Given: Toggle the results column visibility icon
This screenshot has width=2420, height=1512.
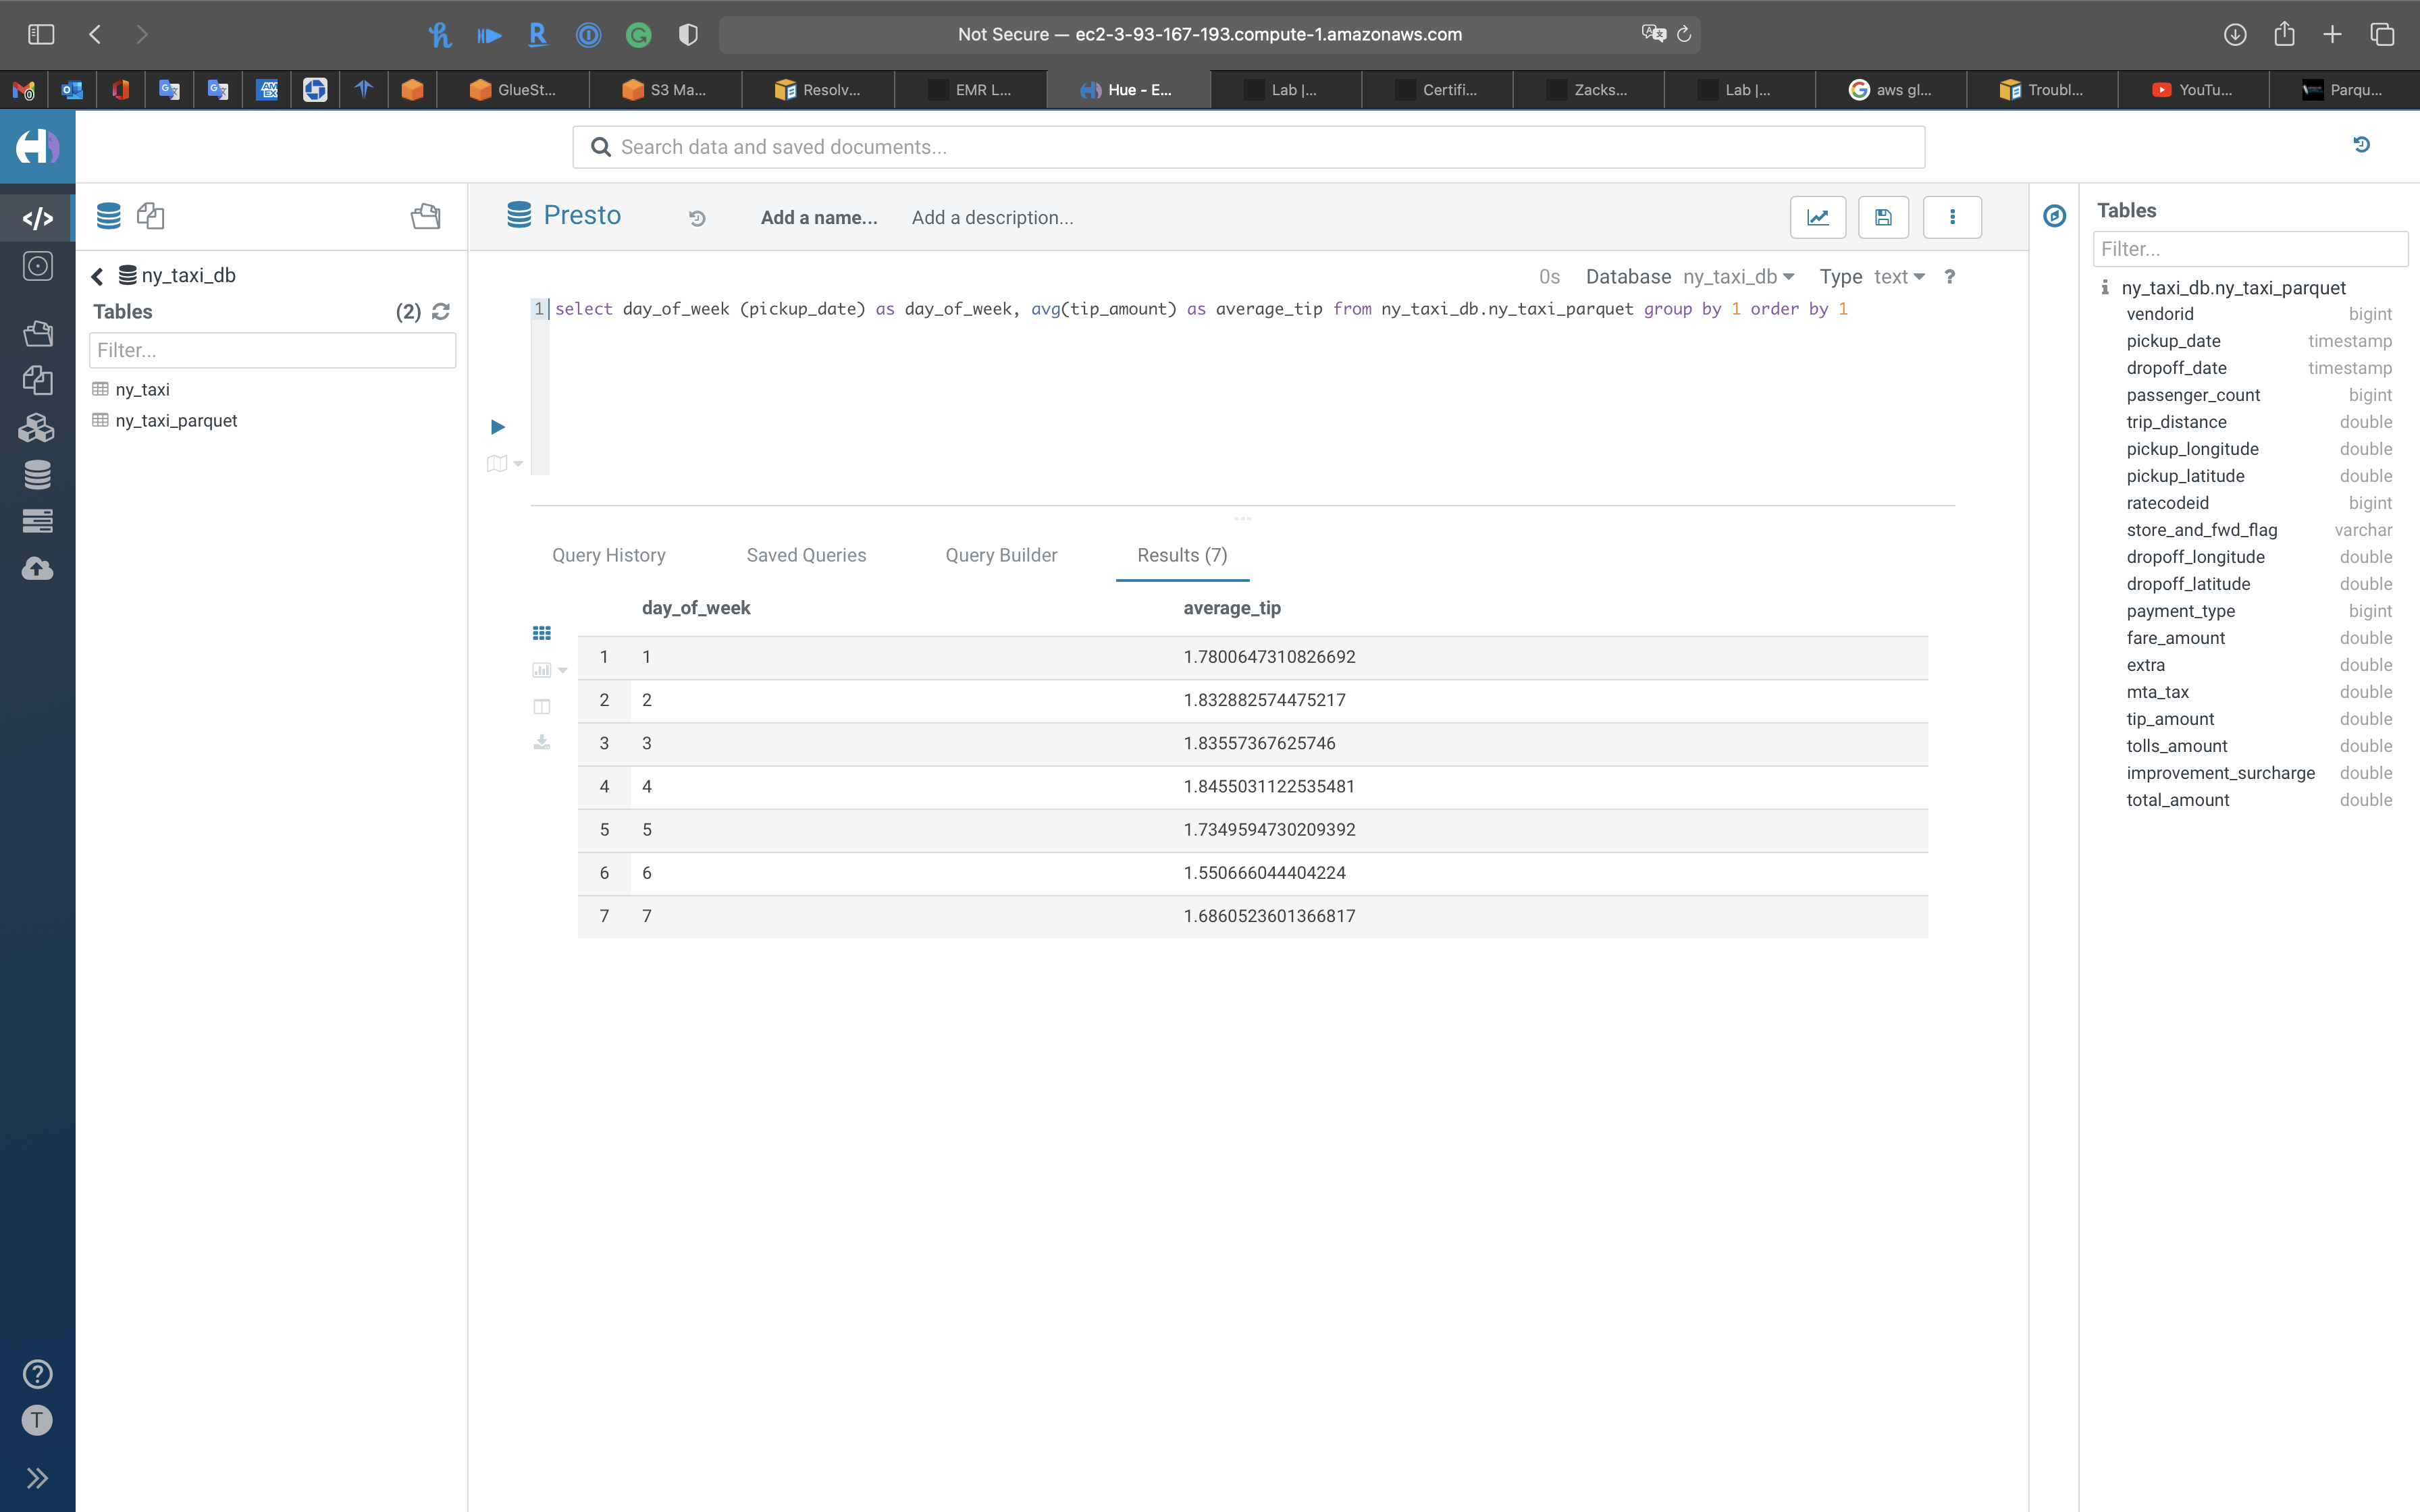Looking at the screenshot, I should tap(542, 707).
